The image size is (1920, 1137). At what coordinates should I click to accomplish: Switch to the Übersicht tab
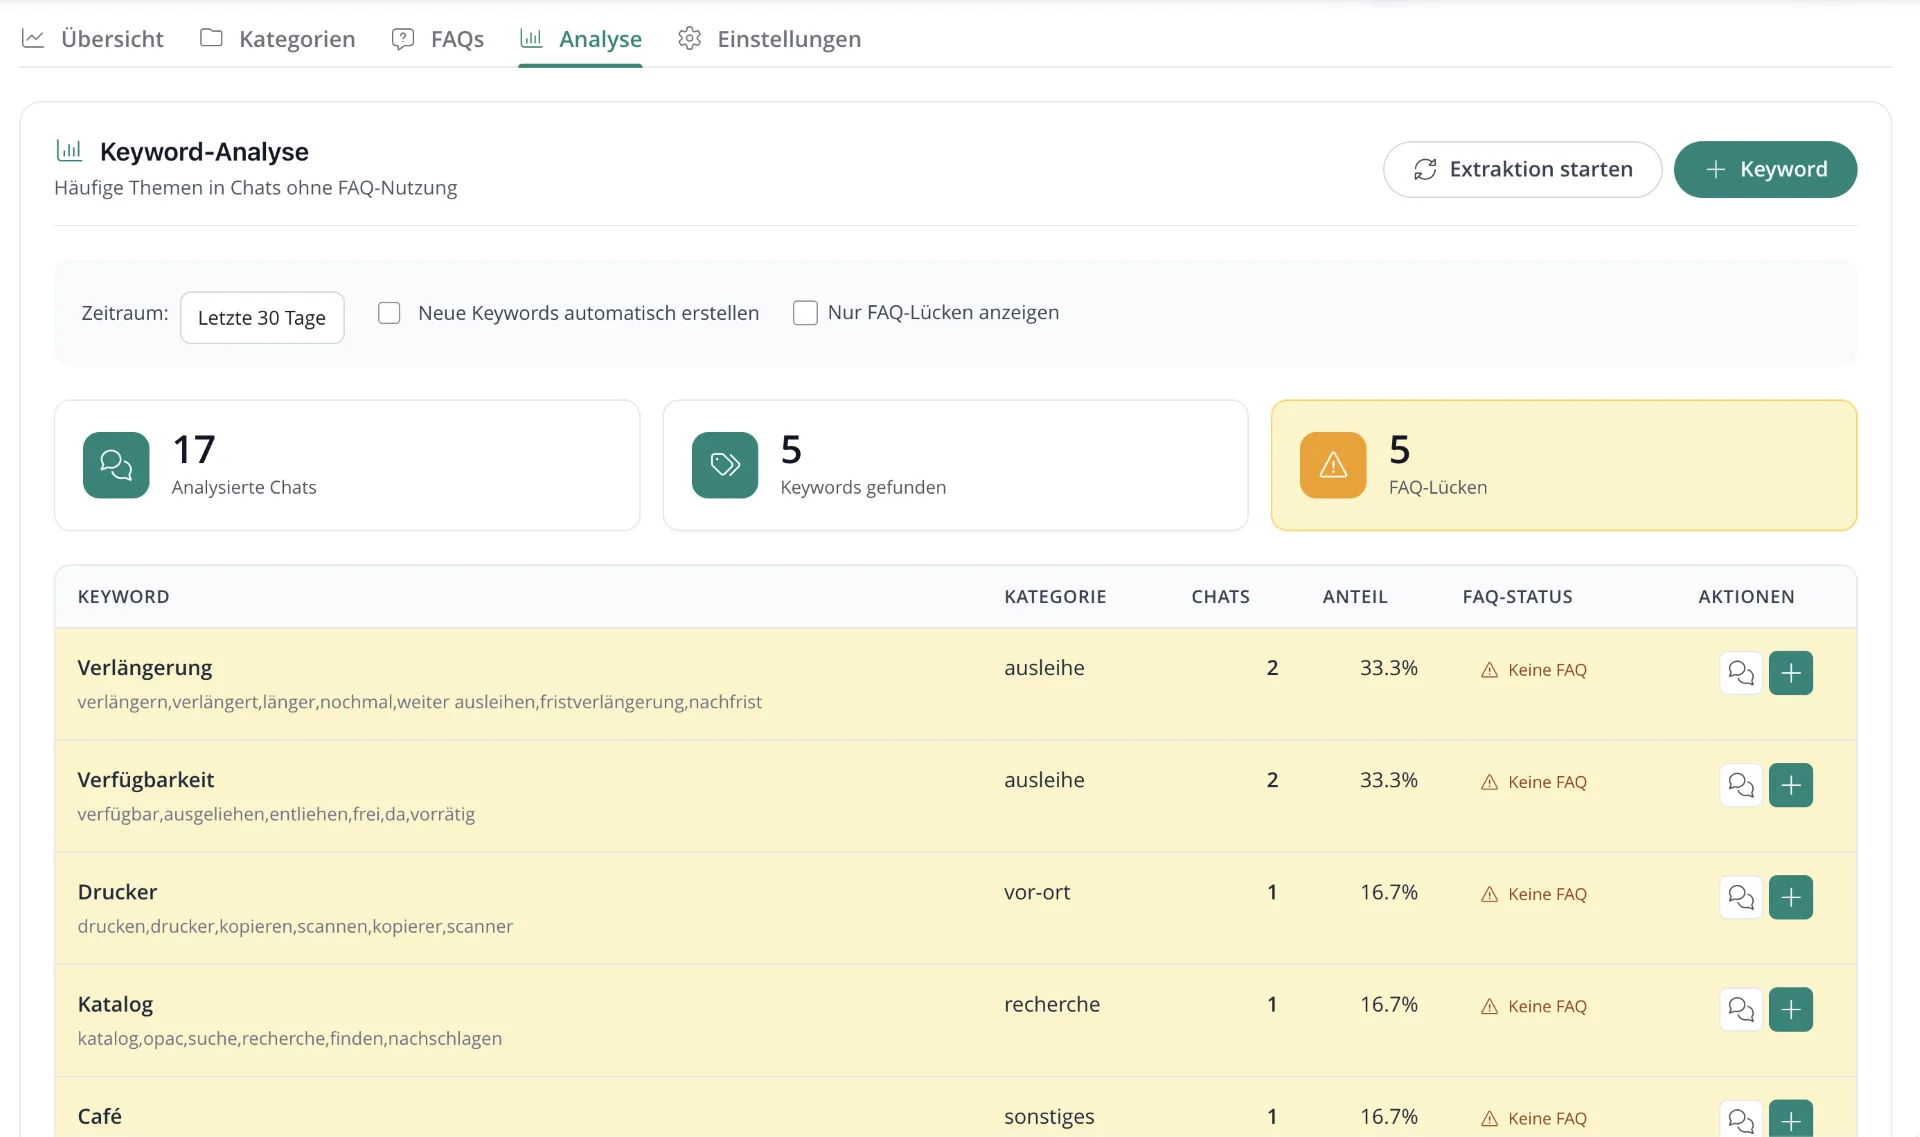pos(93,39)
